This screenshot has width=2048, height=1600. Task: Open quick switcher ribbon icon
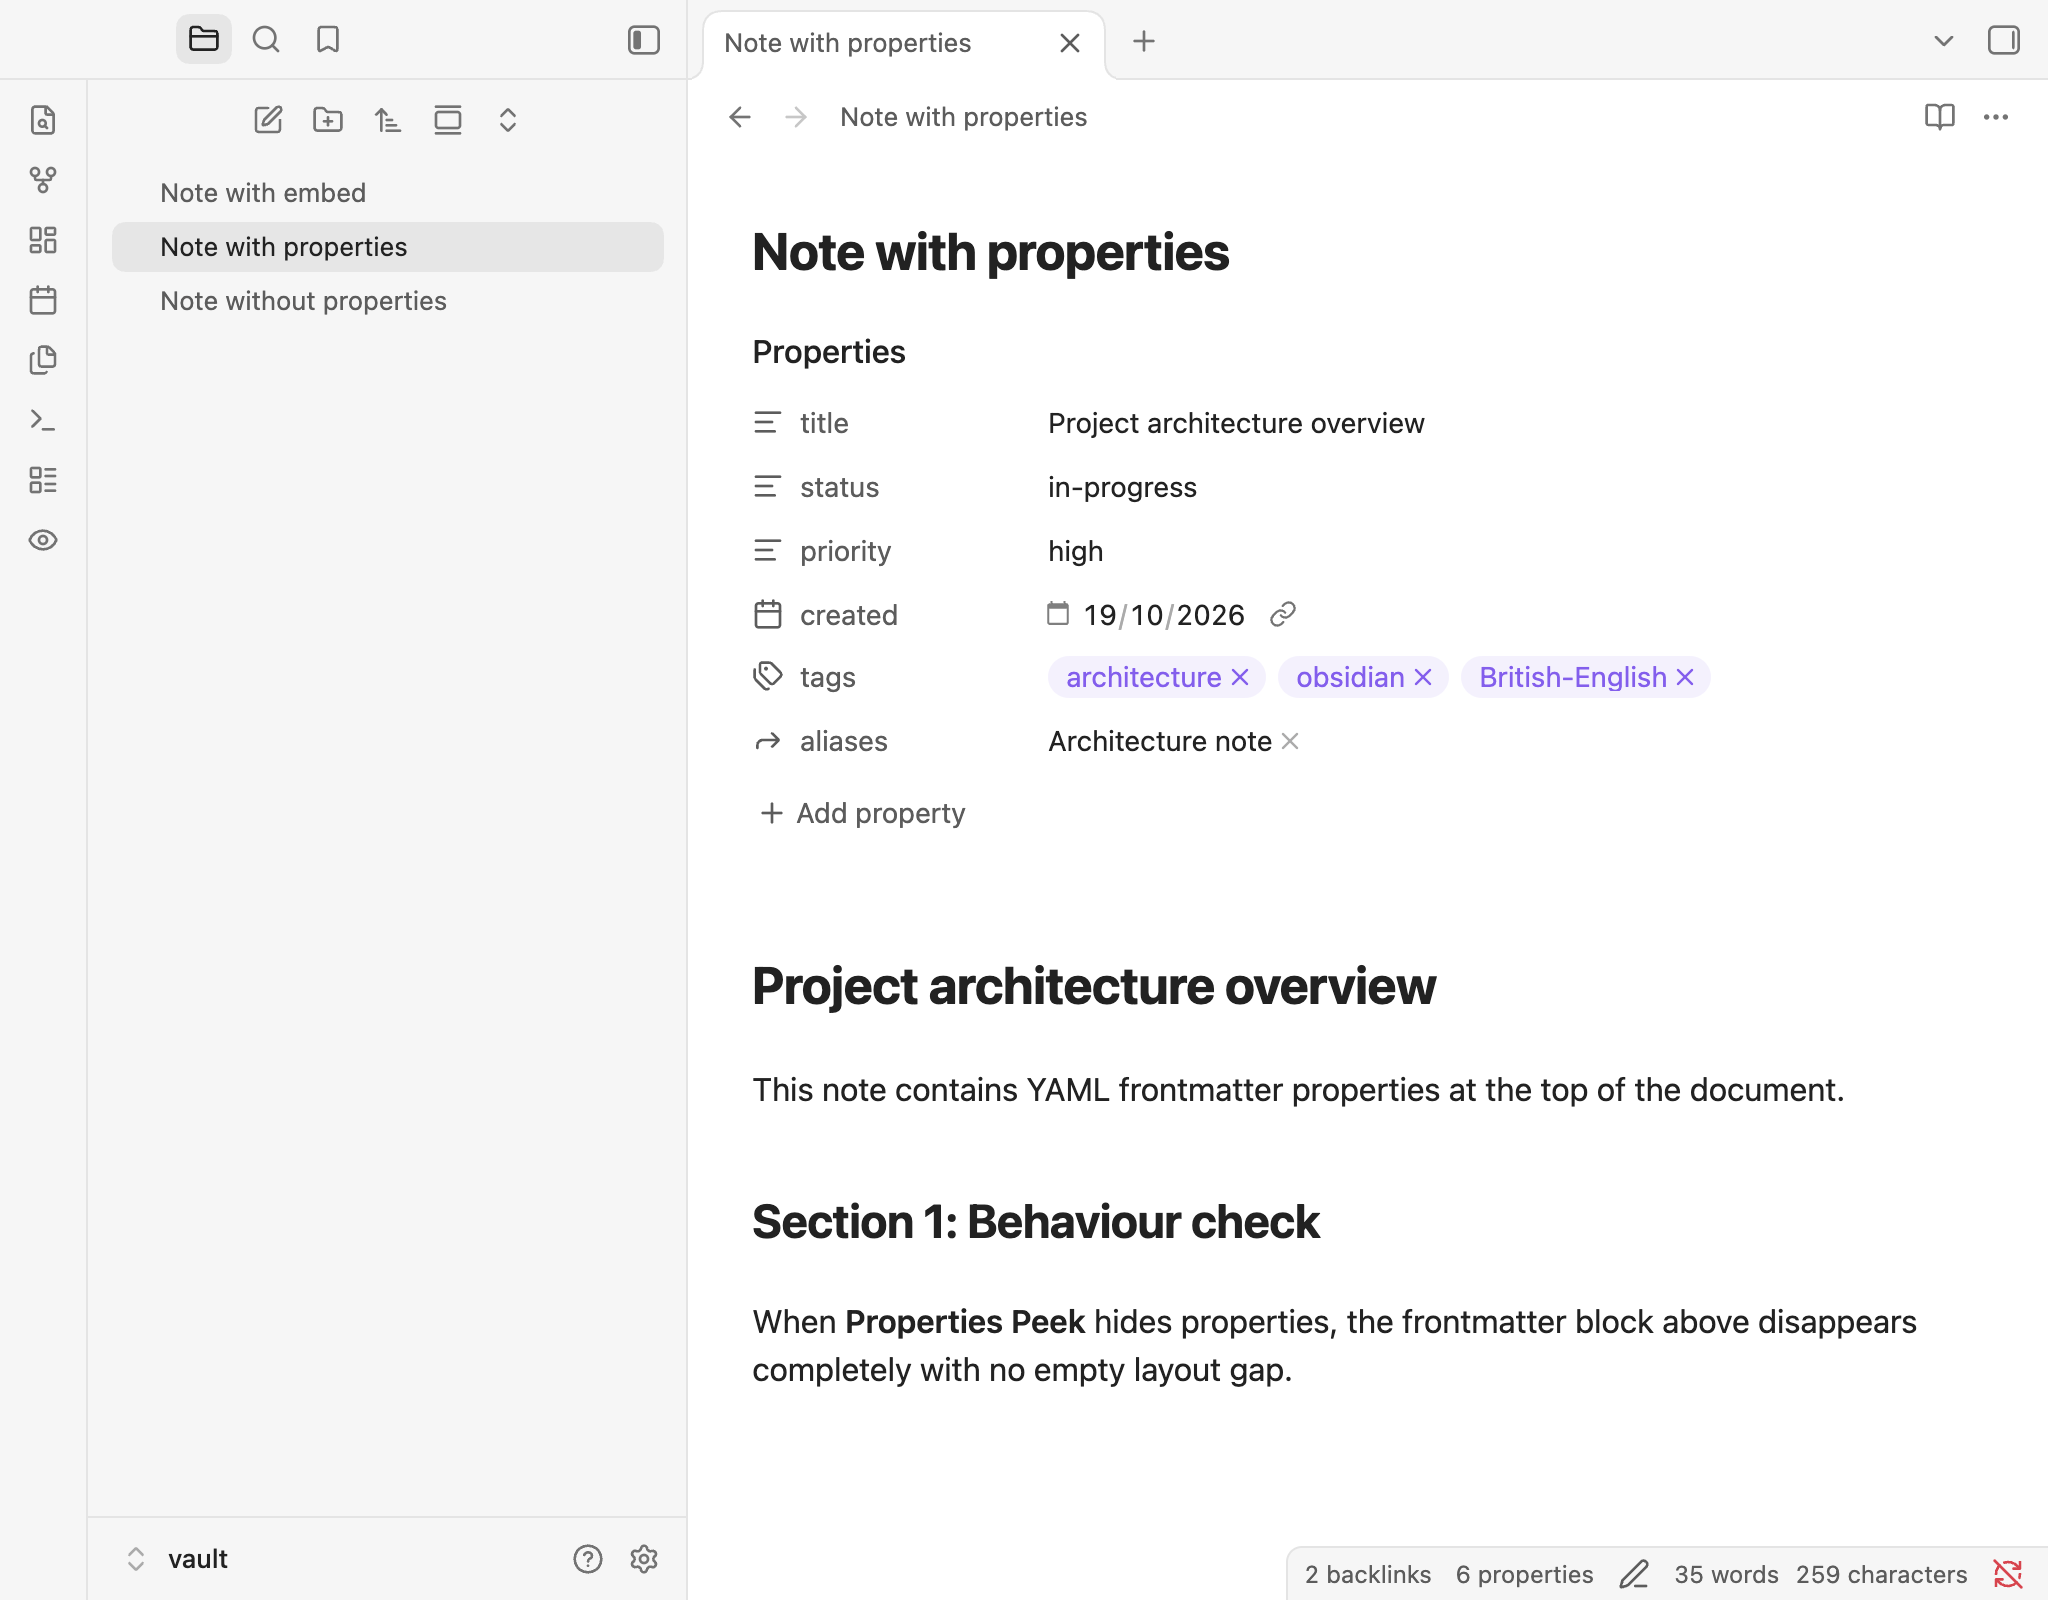pos(43,120)
